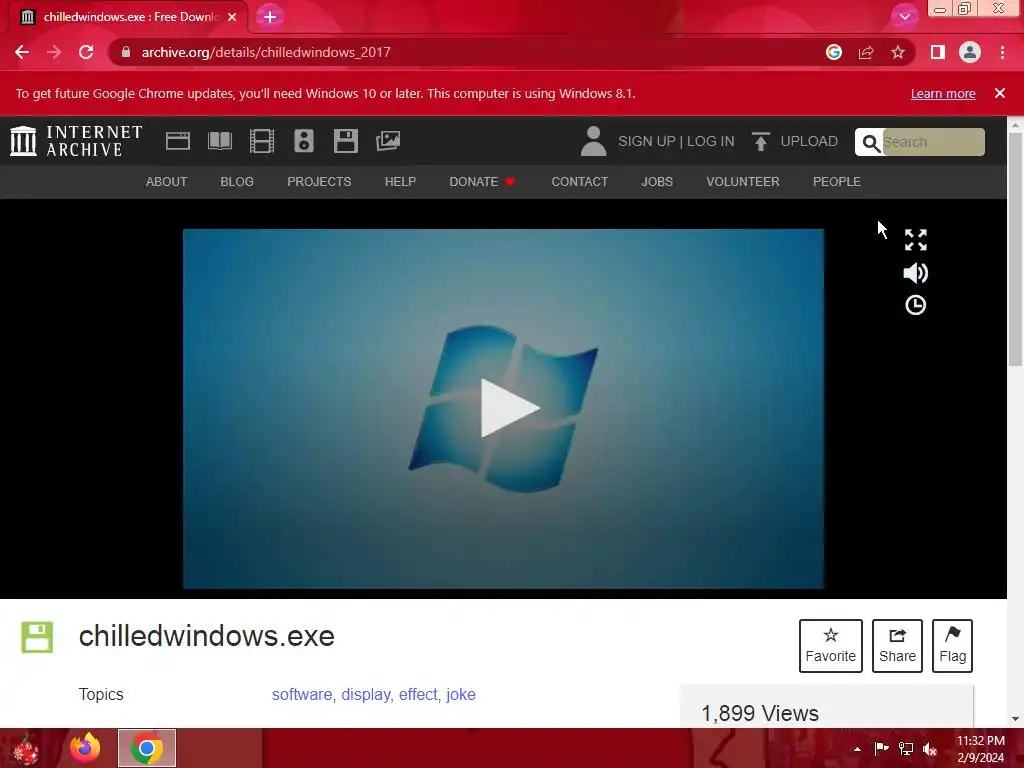
Task: Open the DONATE menu item
Action: [483, 182]
